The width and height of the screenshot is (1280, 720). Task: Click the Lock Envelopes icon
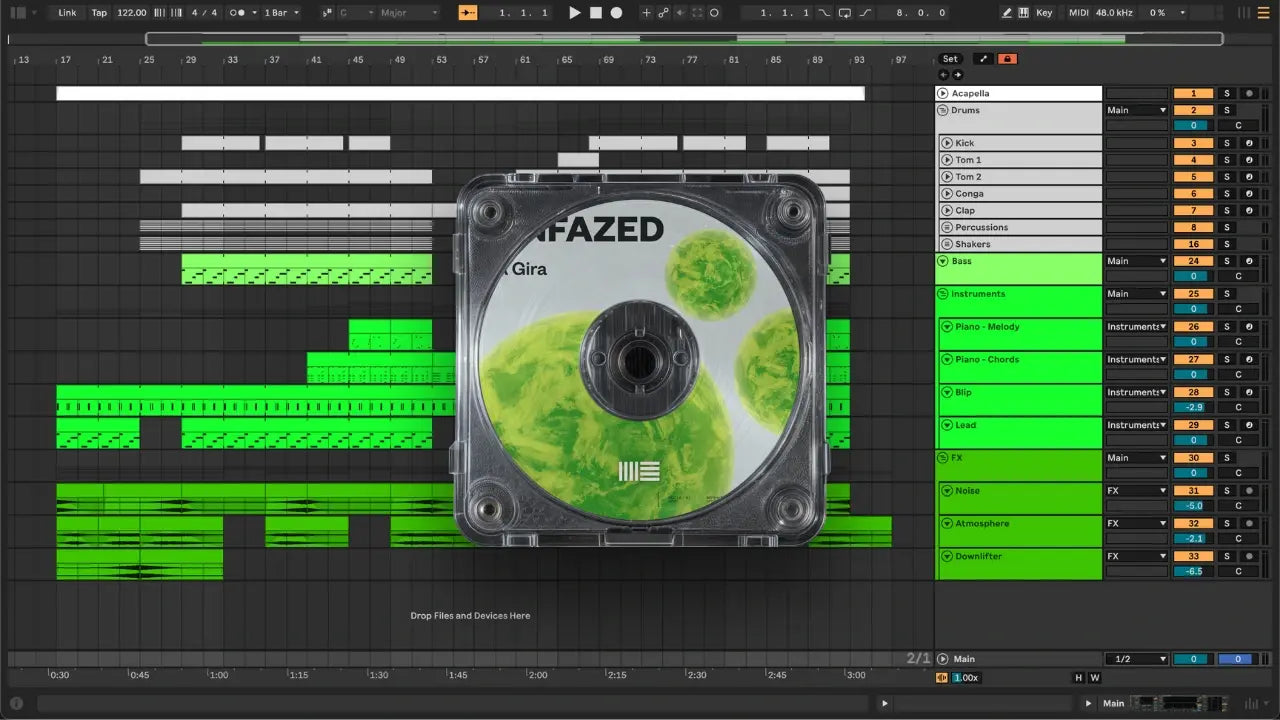tap(1007, 59)
